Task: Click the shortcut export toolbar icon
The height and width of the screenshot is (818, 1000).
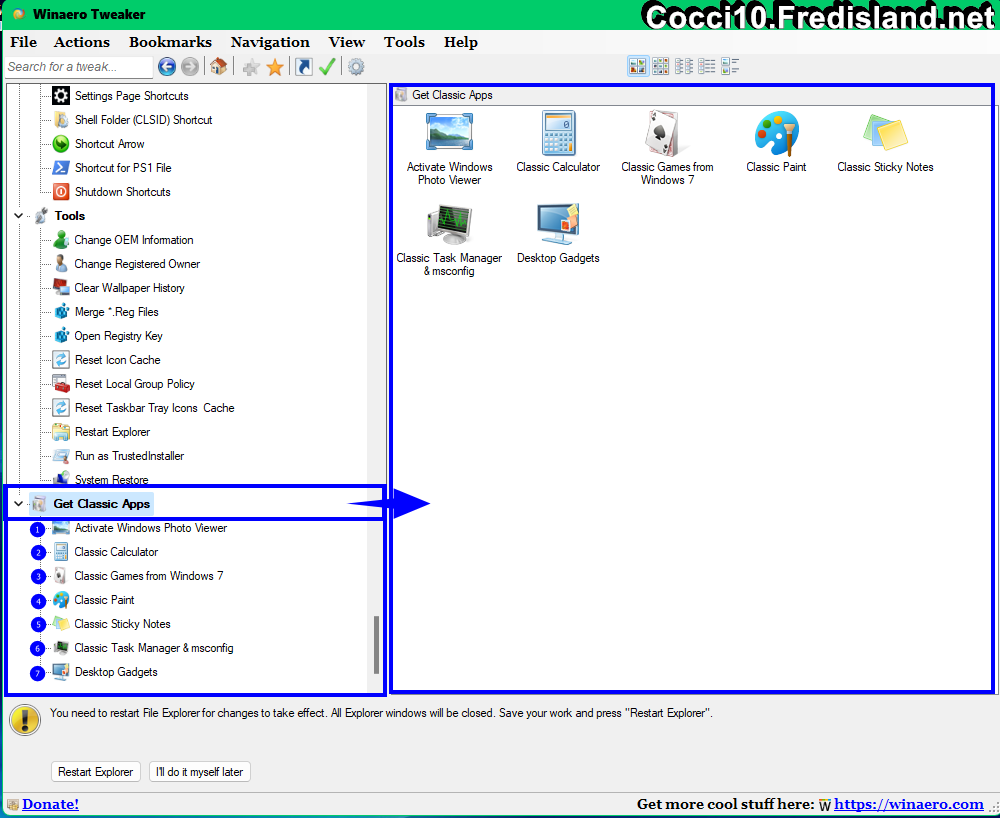Action: pyautogui.click(x=304, y=67)
